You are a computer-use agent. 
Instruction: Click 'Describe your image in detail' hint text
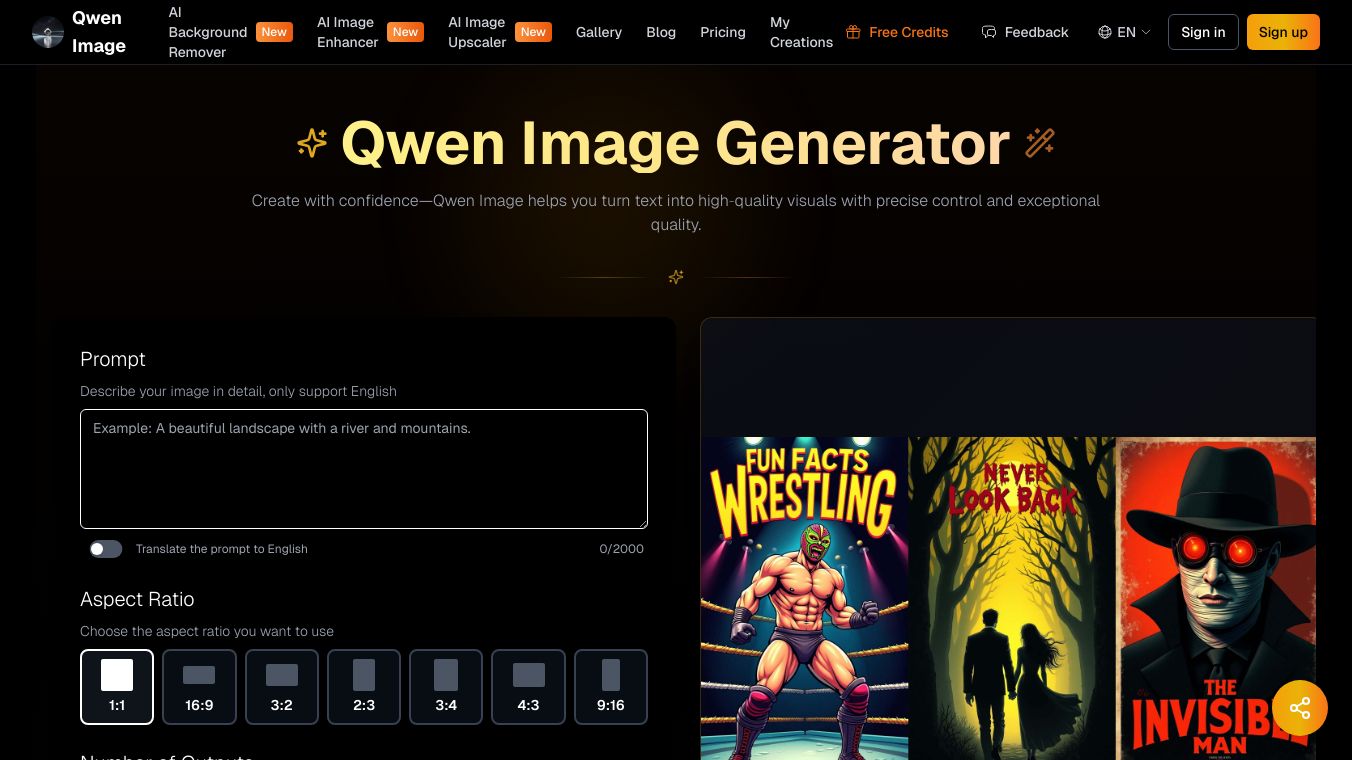click(x=238, y=391)
